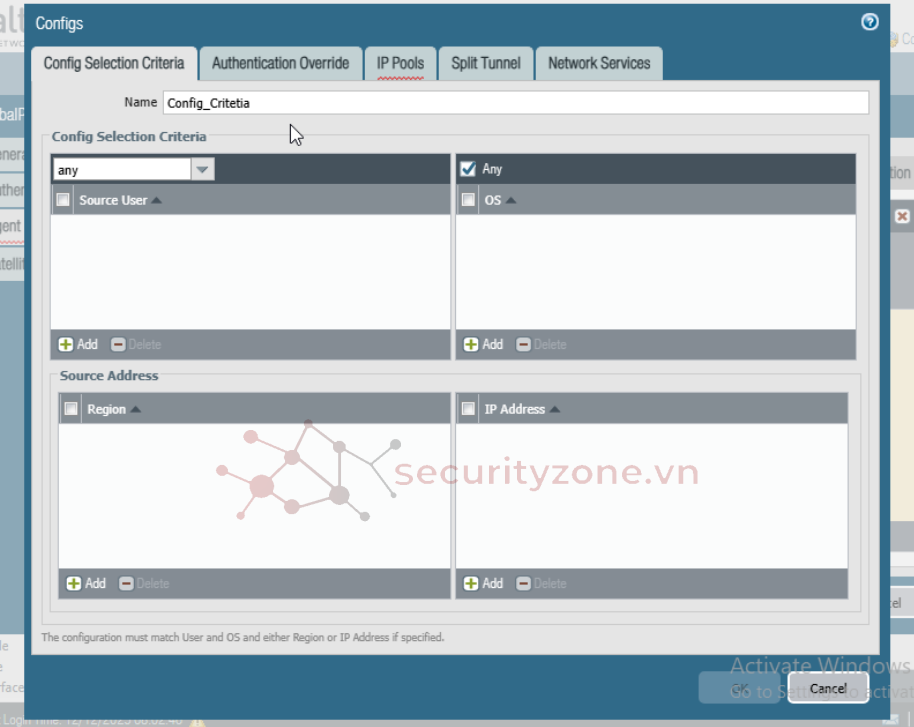Sort the Region column arrow
The width and height of the screenshot is (914, 727).
[x=135, y=409]
